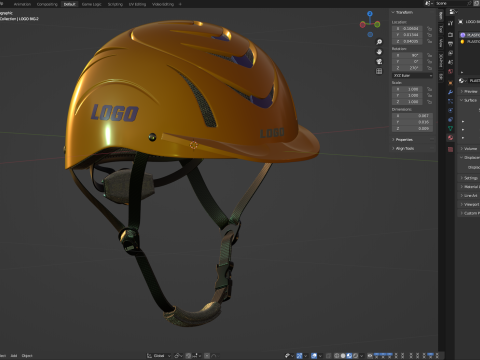480x360 pixels.
Task: Expand the Volume material panel
Action: coord(470,149)
